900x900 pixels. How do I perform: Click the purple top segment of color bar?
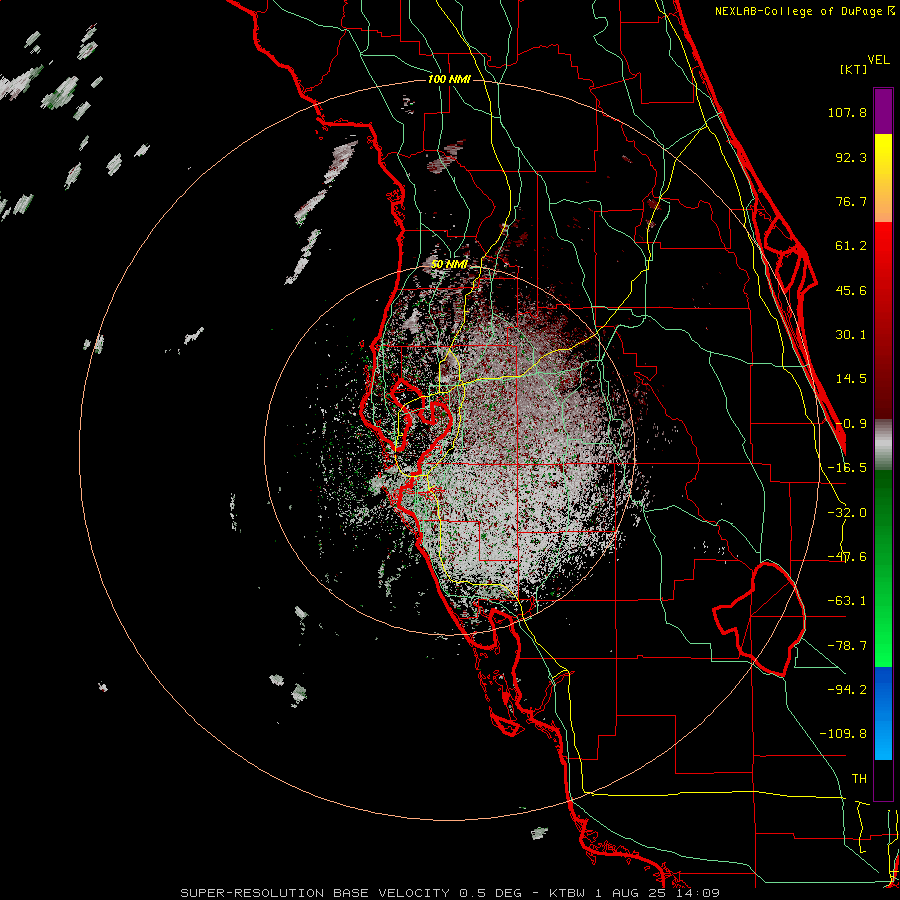click(x=883, y=111)
